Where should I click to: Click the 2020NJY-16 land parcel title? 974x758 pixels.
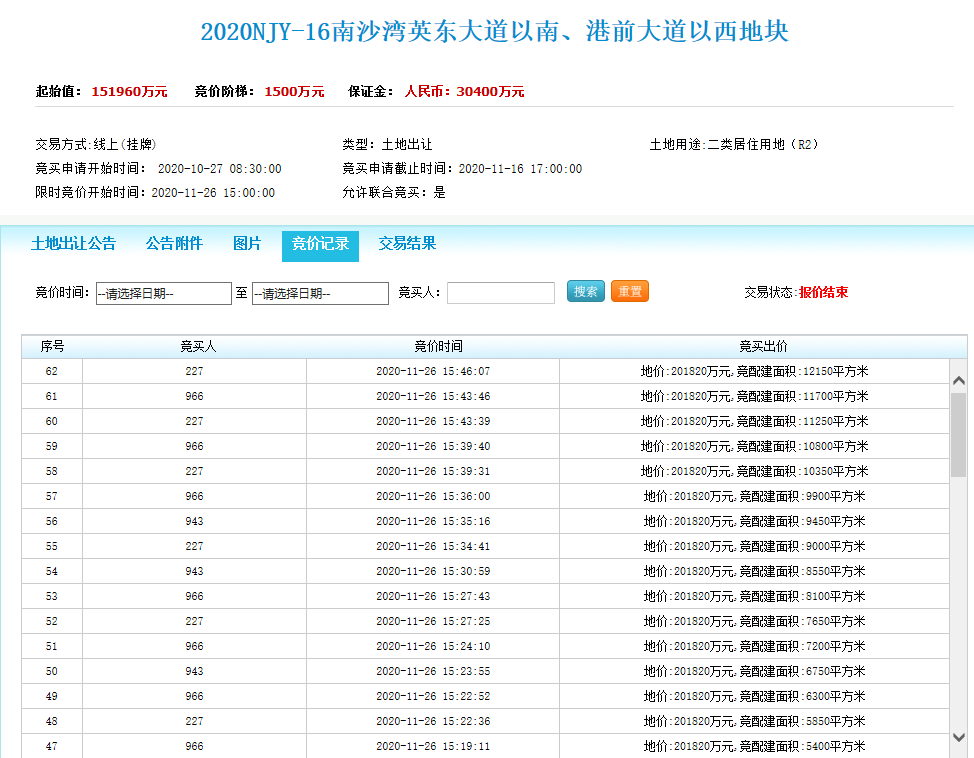pos(494,32)
